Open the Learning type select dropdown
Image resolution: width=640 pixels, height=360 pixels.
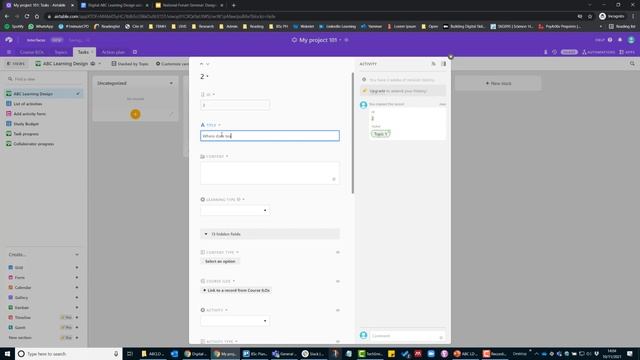coord(235,210)
